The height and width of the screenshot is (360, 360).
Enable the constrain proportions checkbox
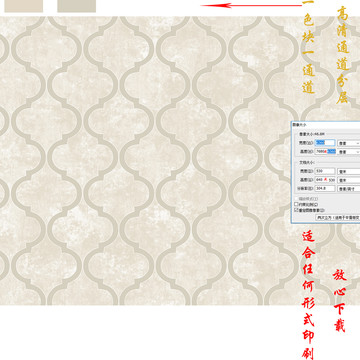[x=296, y=204]
